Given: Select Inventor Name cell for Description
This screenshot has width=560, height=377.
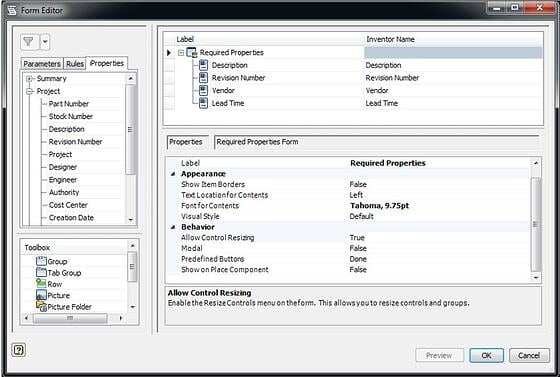Looking at the screenshot, I should [x=453, y=65].
